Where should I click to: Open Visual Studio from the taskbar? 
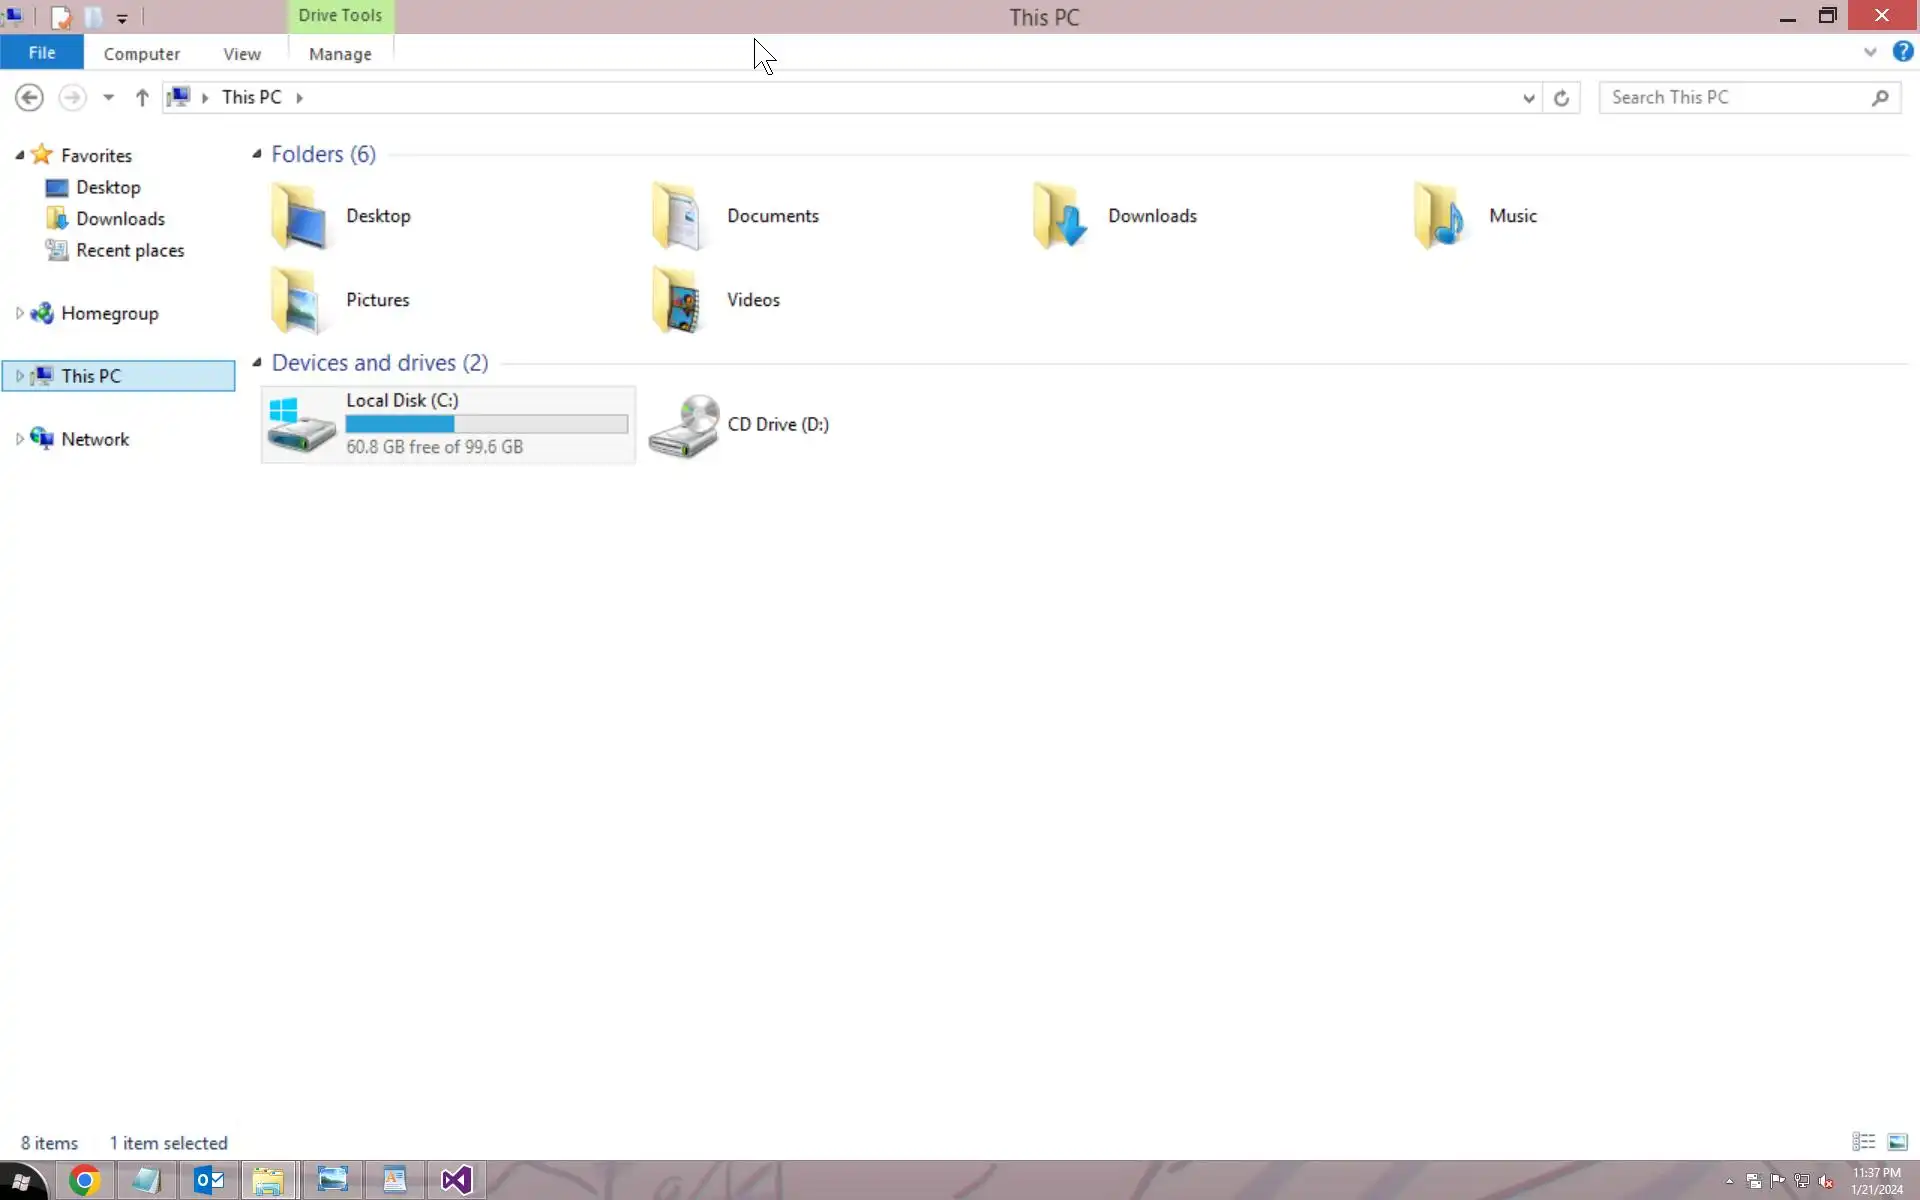click(x=456, y=1180)
